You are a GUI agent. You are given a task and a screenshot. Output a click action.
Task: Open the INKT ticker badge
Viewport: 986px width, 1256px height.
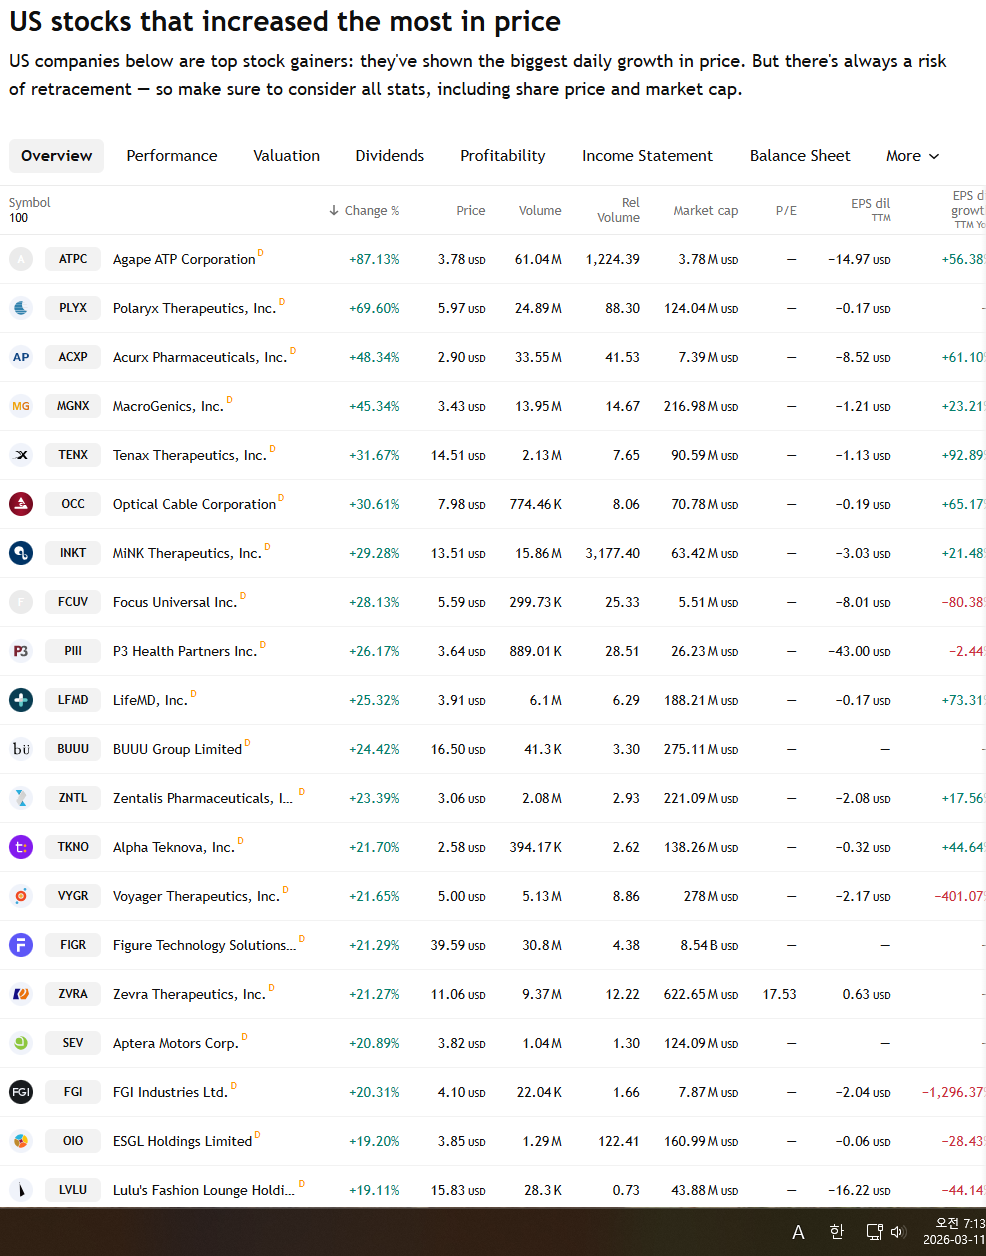click(x=73, y=553)
